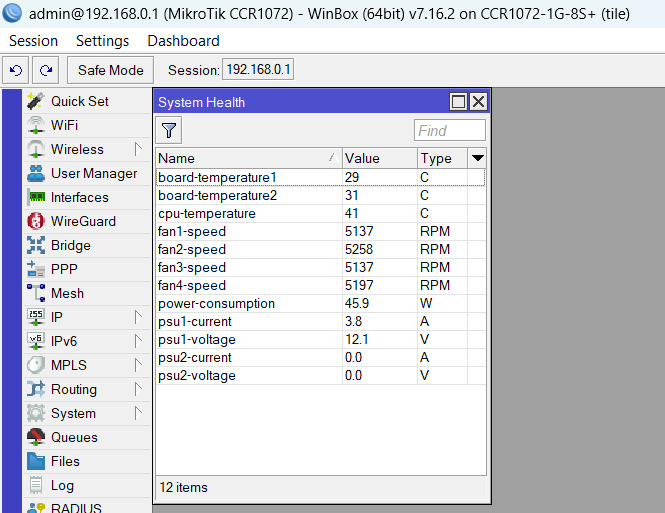Expand the Routing submenu arrow
This screenshot has height=513, width=665.
[138, 389]
